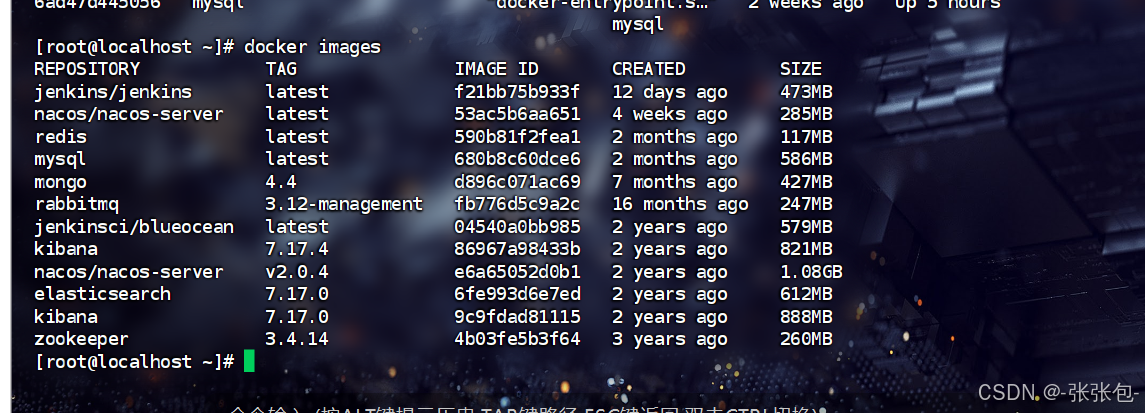The height and width of the screenshot is (413, 1145).
Task: Click '16 months ago' created value
Action: pyautogui.click(x=680, y=204)
